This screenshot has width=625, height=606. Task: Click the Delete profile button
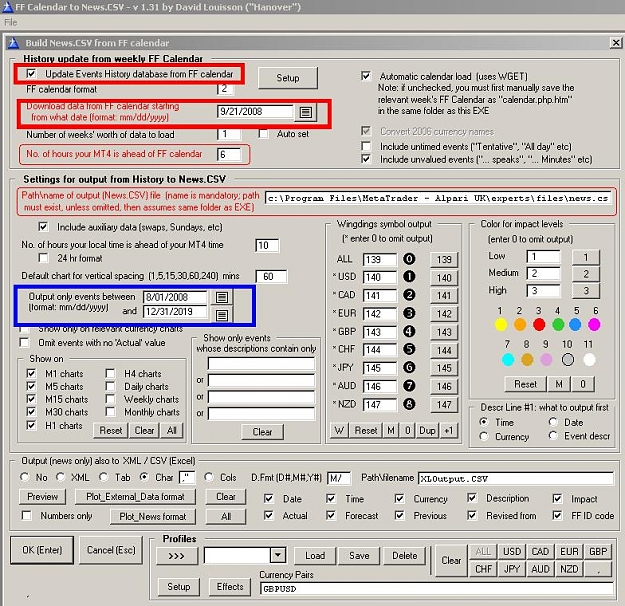pos(405,556)
